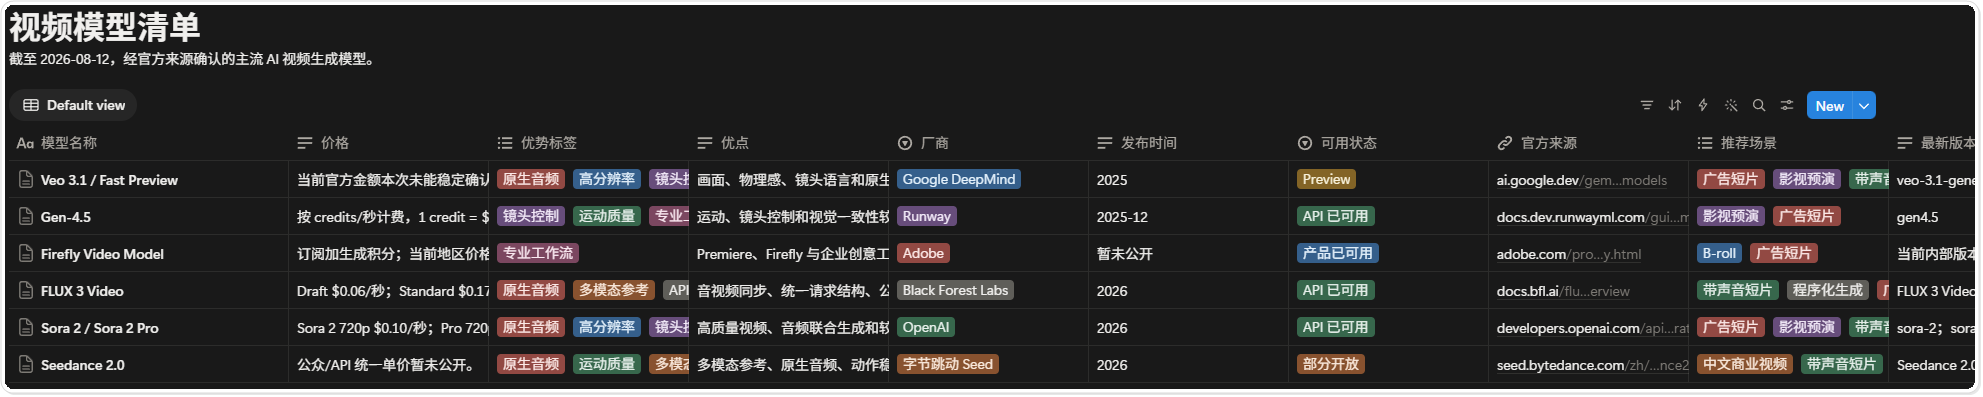
Task: Open the ai.google.dev official source link
Action: point(1581,180)
